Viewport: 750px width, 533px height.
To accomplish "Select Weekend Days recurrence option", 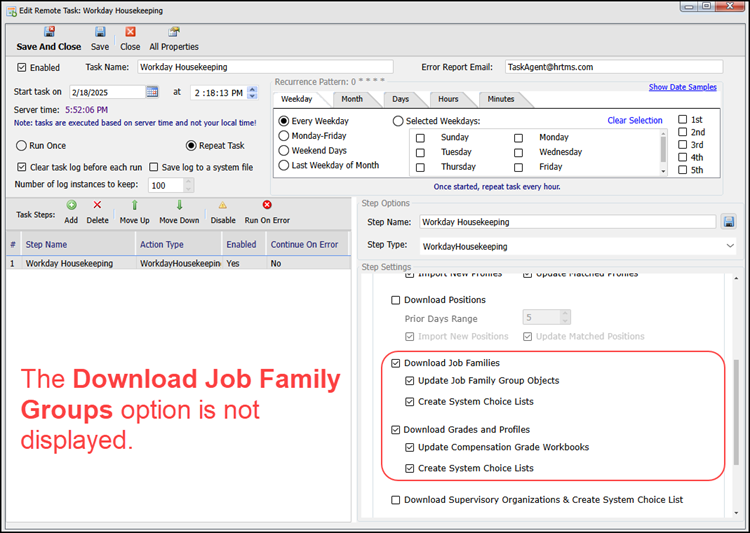I will [x=284, y=151].
